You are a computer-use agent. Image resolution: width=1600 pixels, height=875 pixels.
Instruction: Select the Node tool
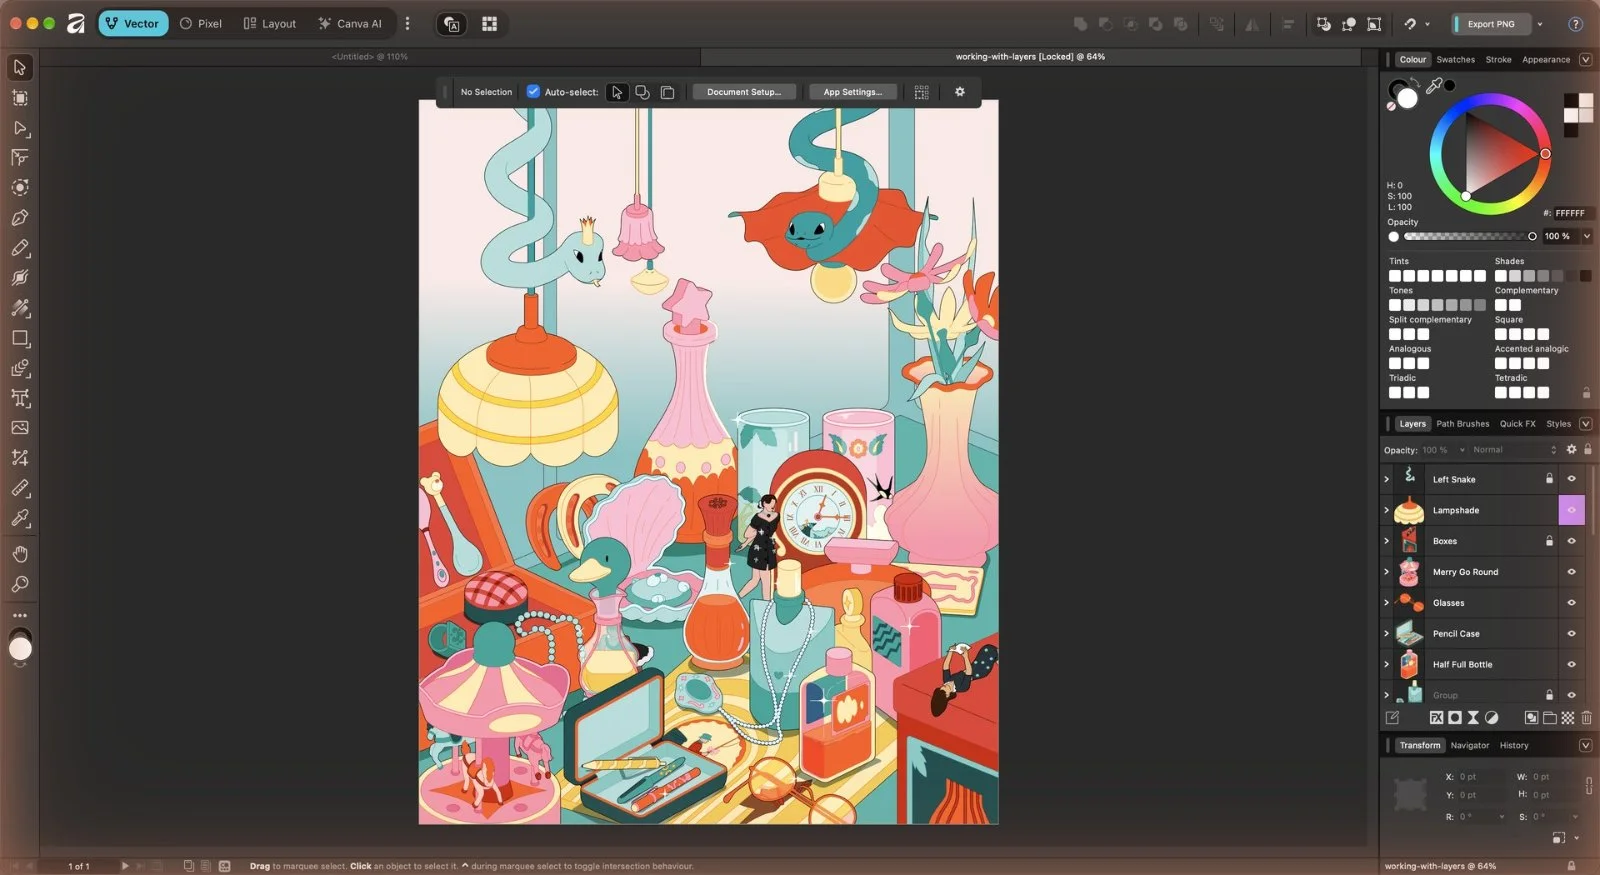coord(20,128)
